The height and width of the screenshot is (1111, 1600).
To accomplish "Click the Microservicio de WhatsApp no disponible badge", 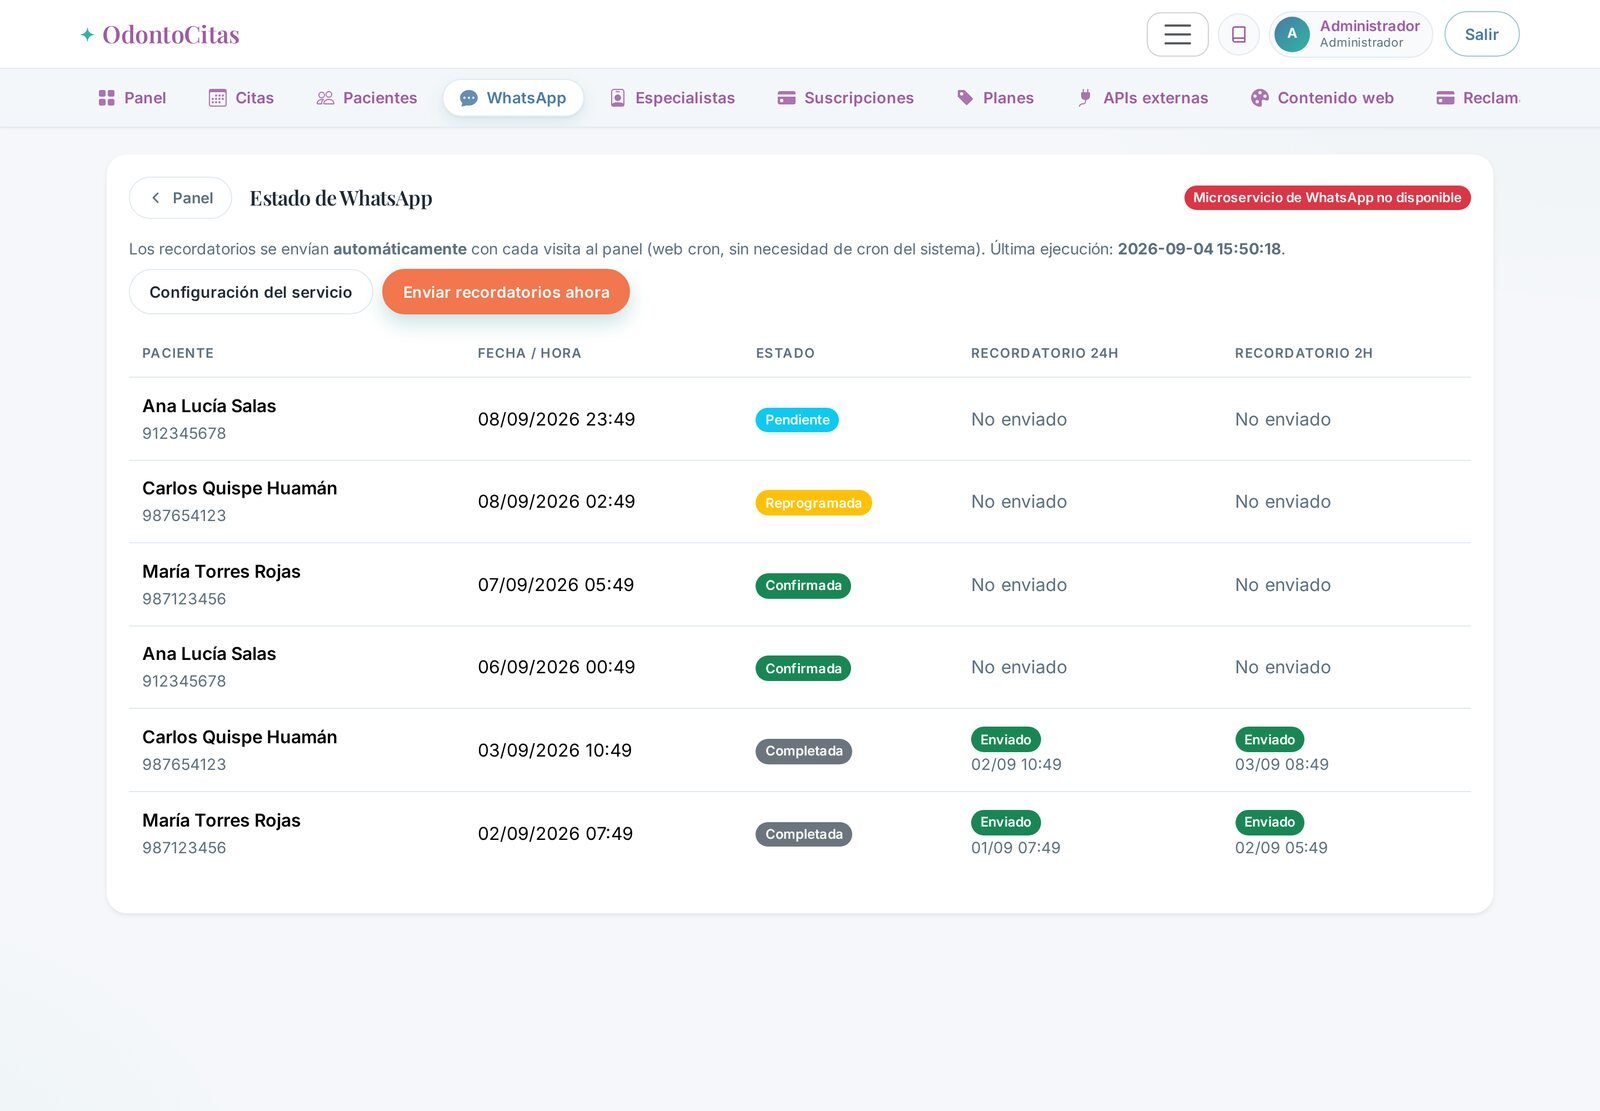I will coord(1327,198).
